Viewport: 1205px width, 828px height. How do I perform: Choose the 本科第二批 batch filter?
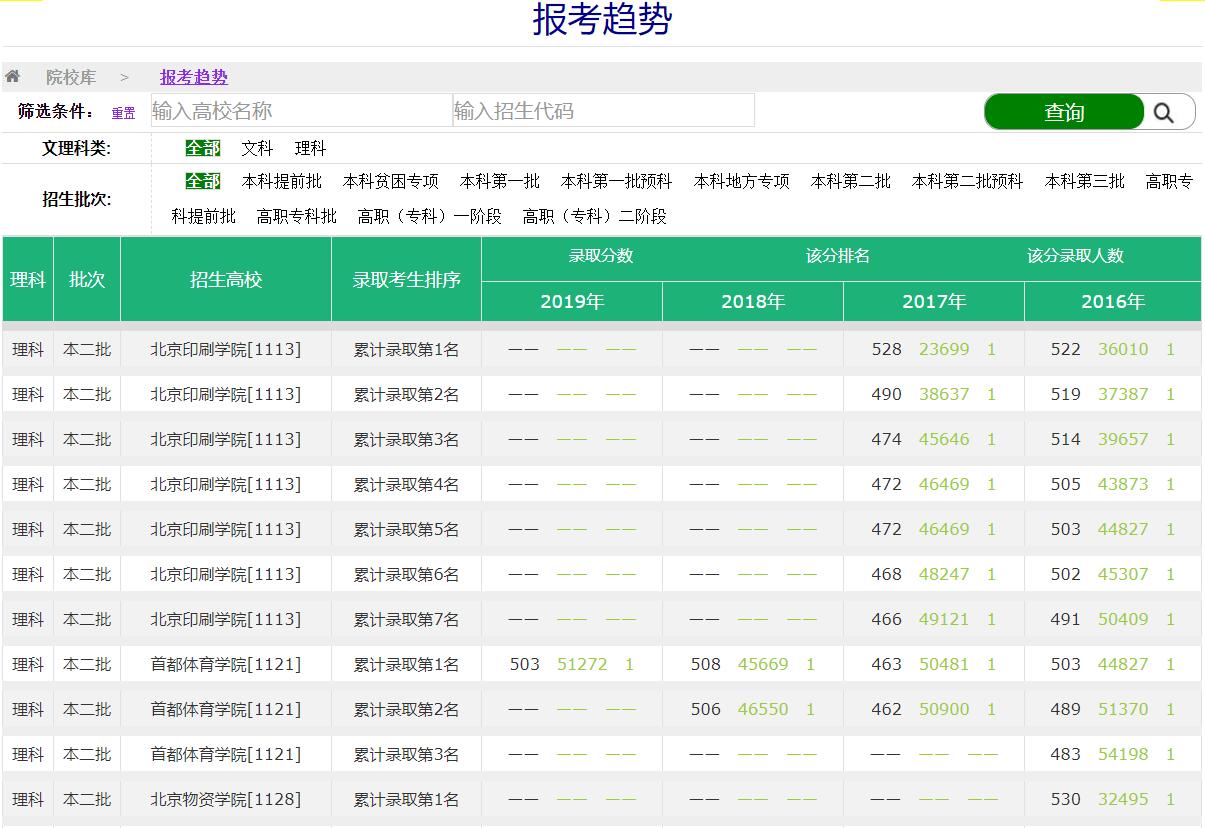(x=851, y=181)
